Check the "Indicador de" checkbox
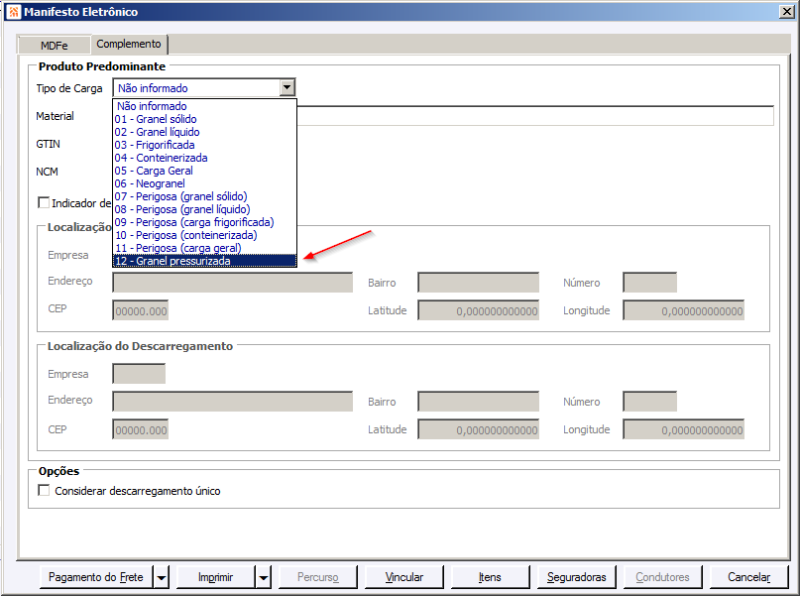 coord(43,202)
